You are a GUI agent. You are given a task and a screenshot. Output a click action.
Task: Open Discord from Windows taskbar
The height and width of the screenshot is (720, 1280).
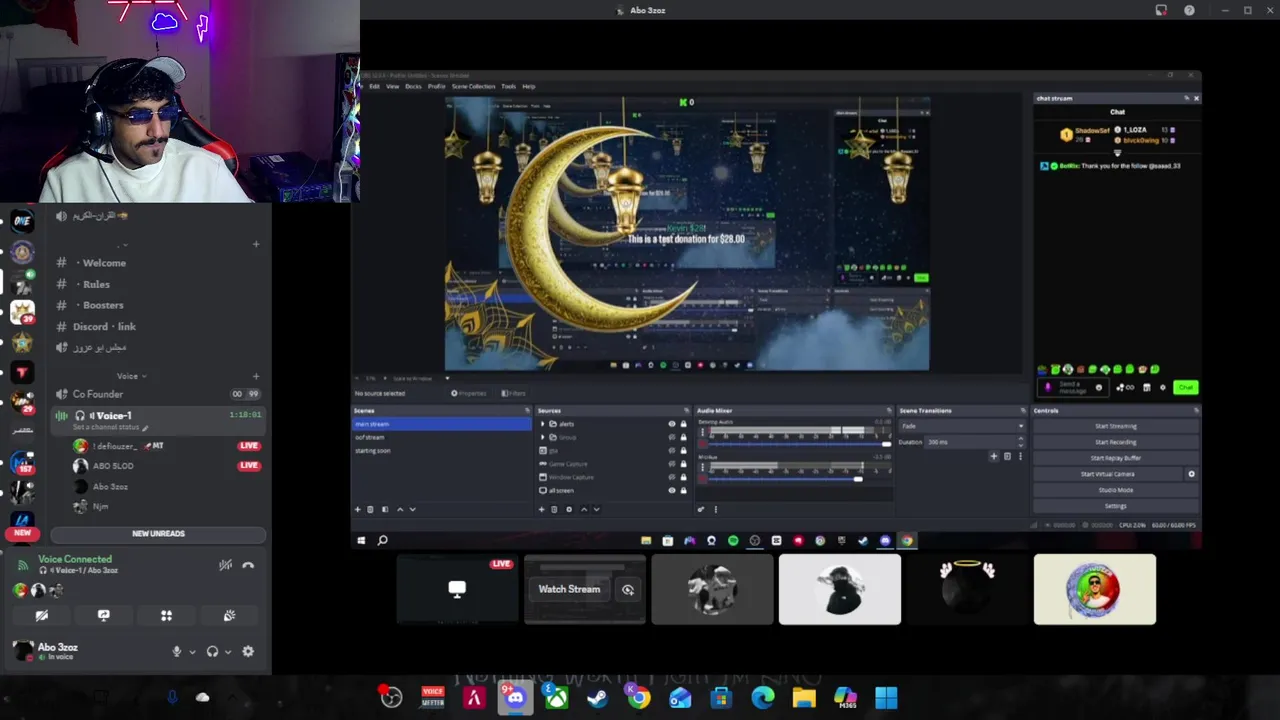coord(515,697)
